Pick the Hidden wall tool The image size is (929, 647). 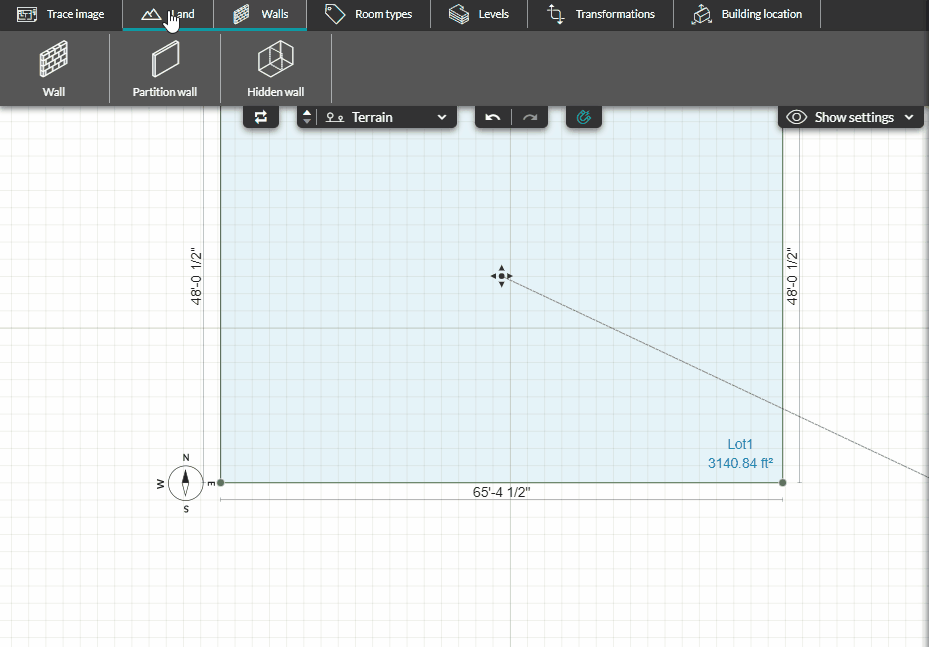point(275,67)
